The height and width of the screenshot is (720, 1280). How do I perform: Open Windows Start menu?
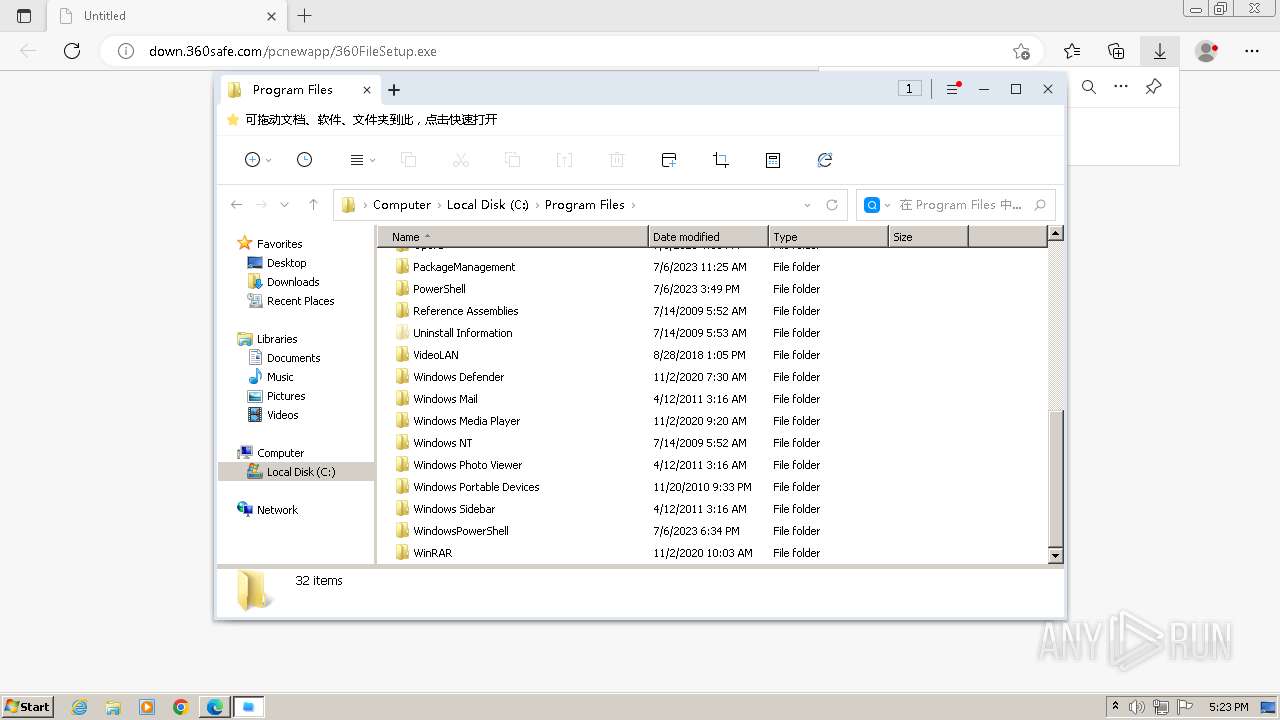[27, 706]
